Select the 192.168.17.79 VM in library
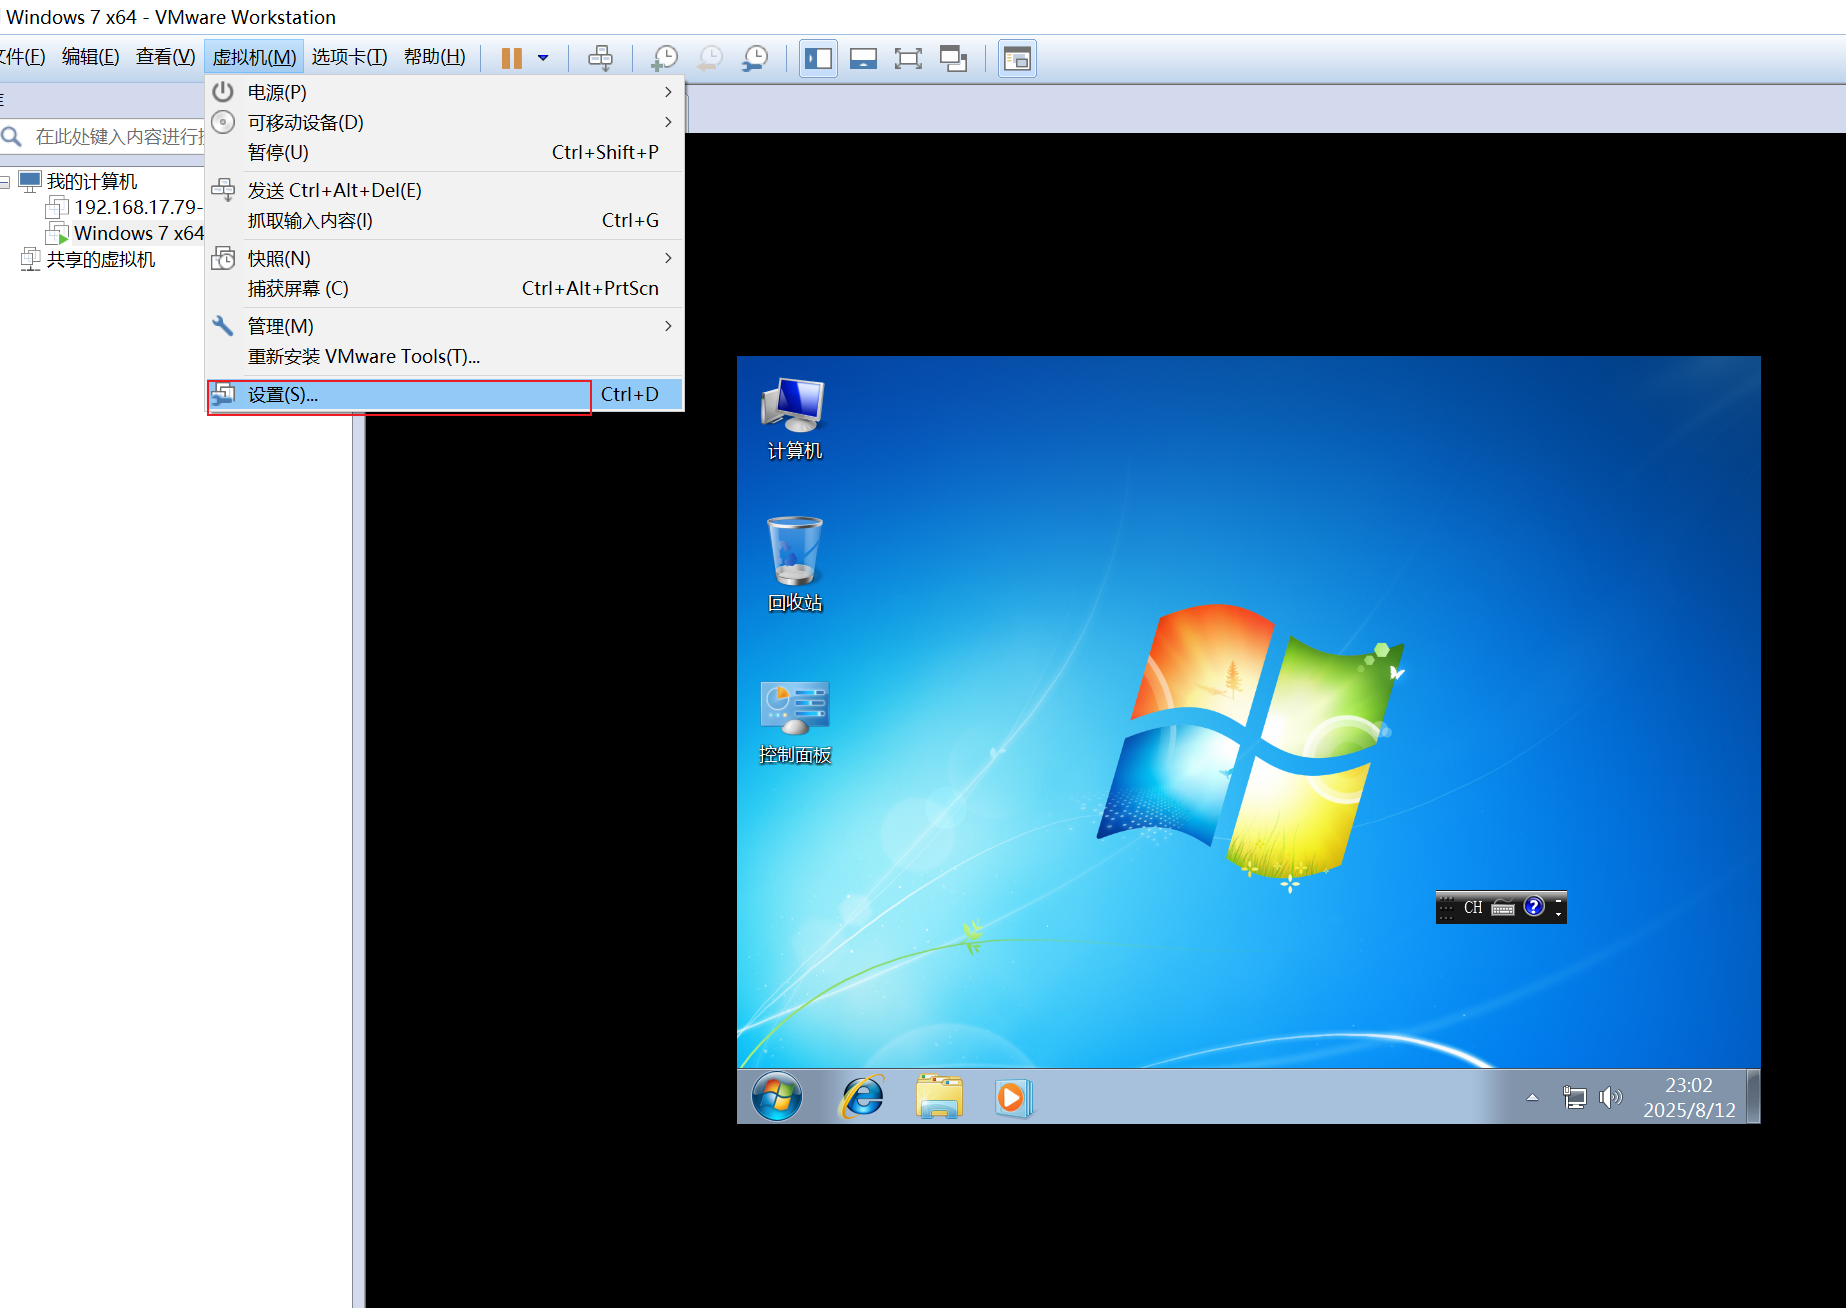 tap(138, 207)
